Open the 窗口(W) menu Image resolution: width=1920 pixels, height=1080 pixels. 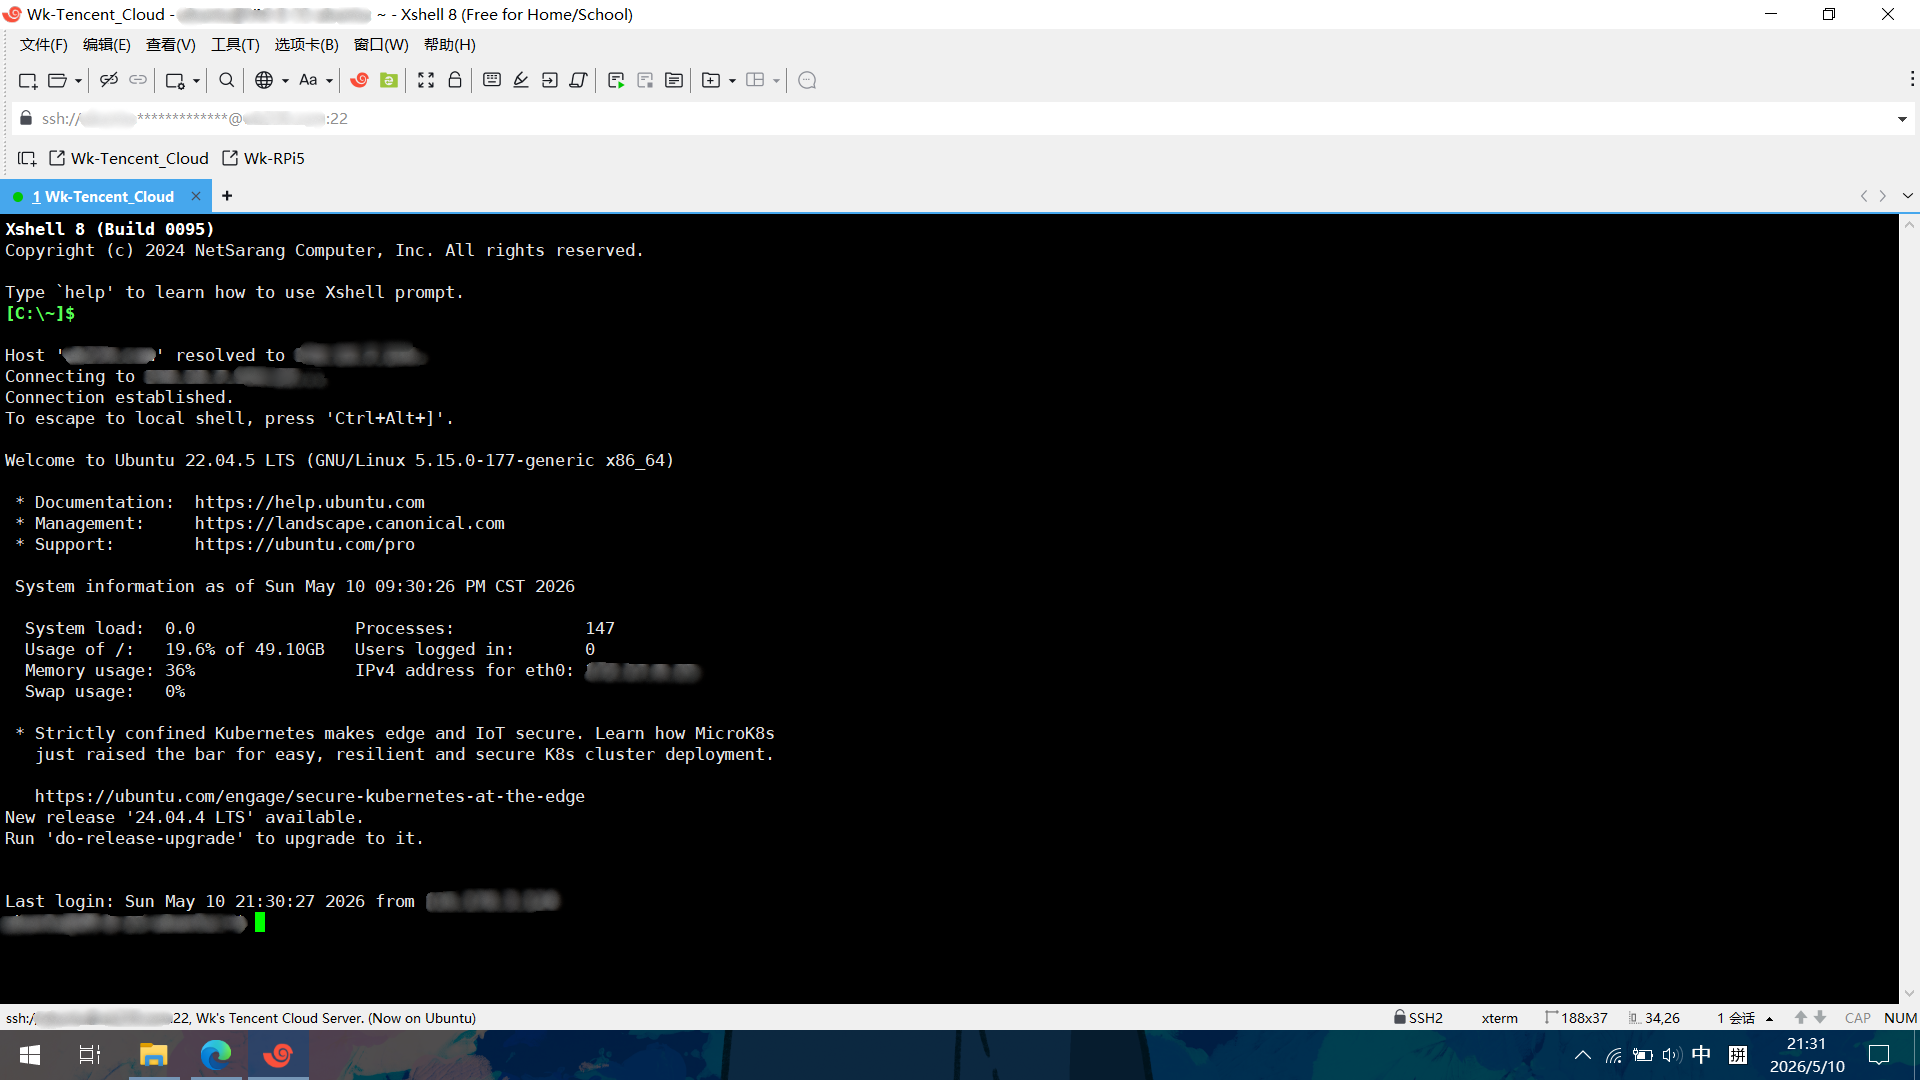click(x=381, y=45)
